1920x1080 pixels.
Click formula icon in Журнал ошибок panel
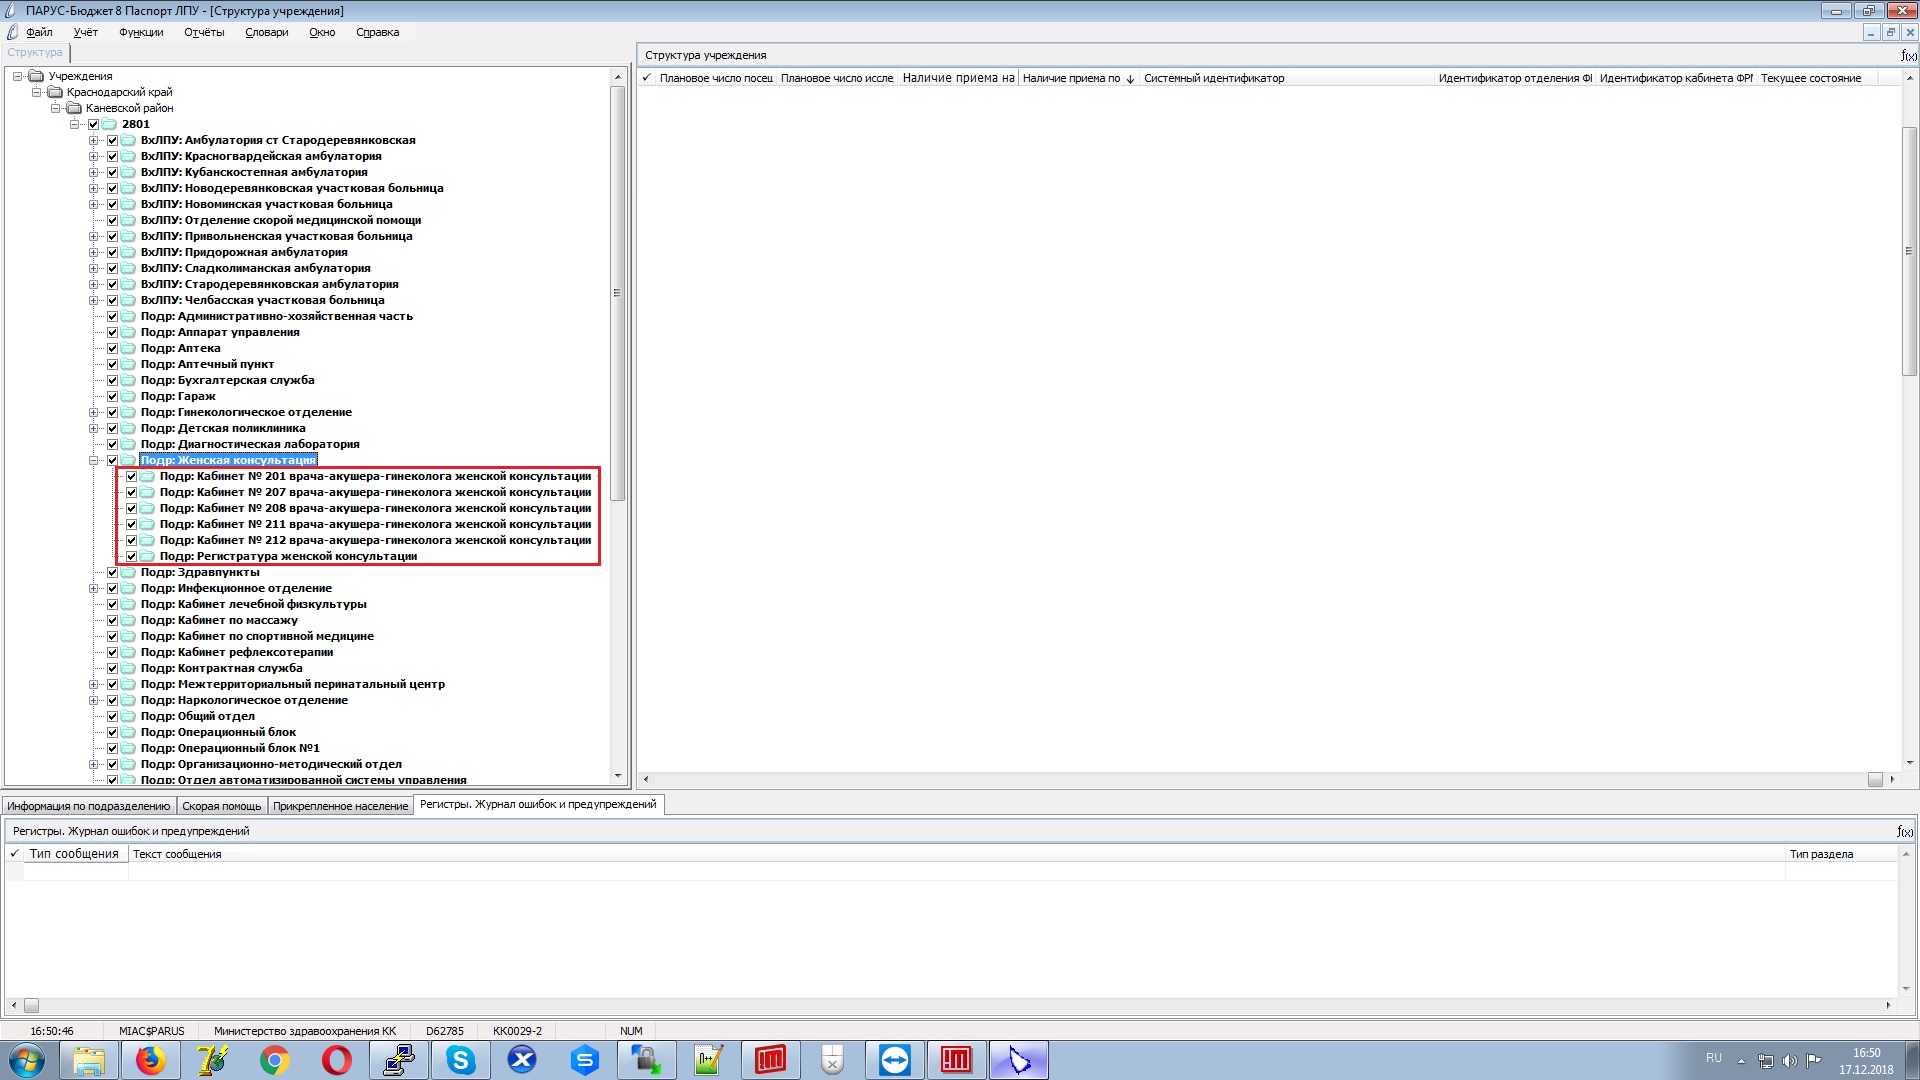(x=1904, y=831)
